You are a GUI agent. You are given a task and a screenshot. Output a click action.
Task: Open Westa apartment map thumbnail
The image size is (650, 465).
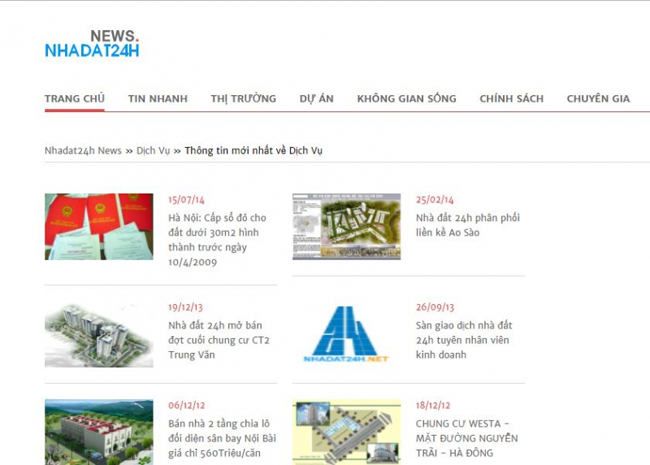coord(347,432)
